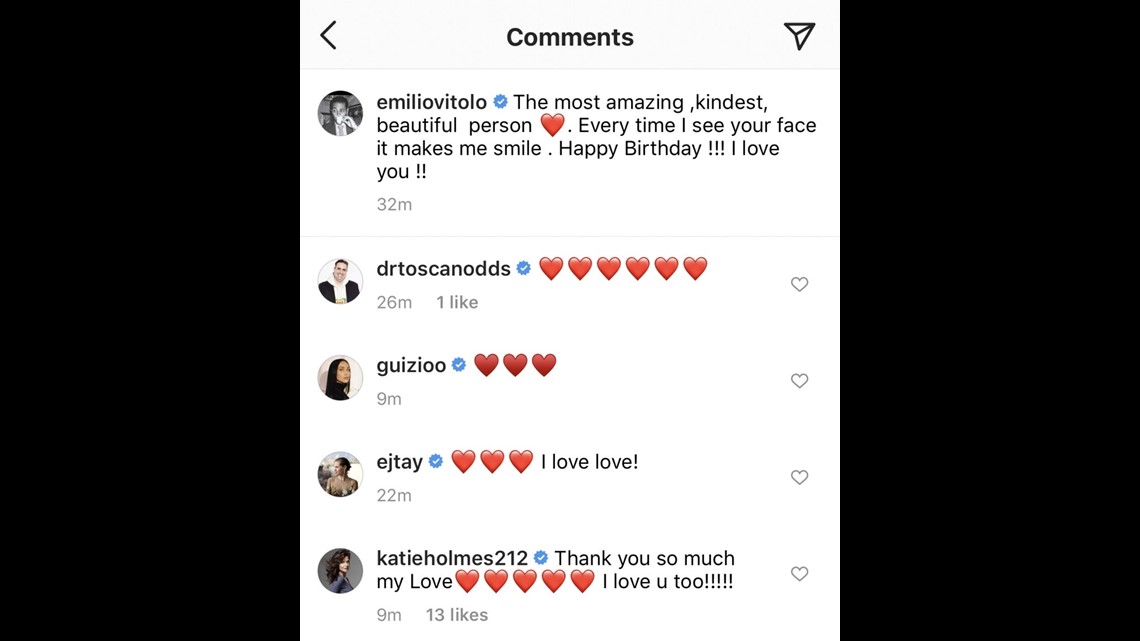Open the share comment paper plane icon
This screenshot has height=641, width=1140.
798,36
